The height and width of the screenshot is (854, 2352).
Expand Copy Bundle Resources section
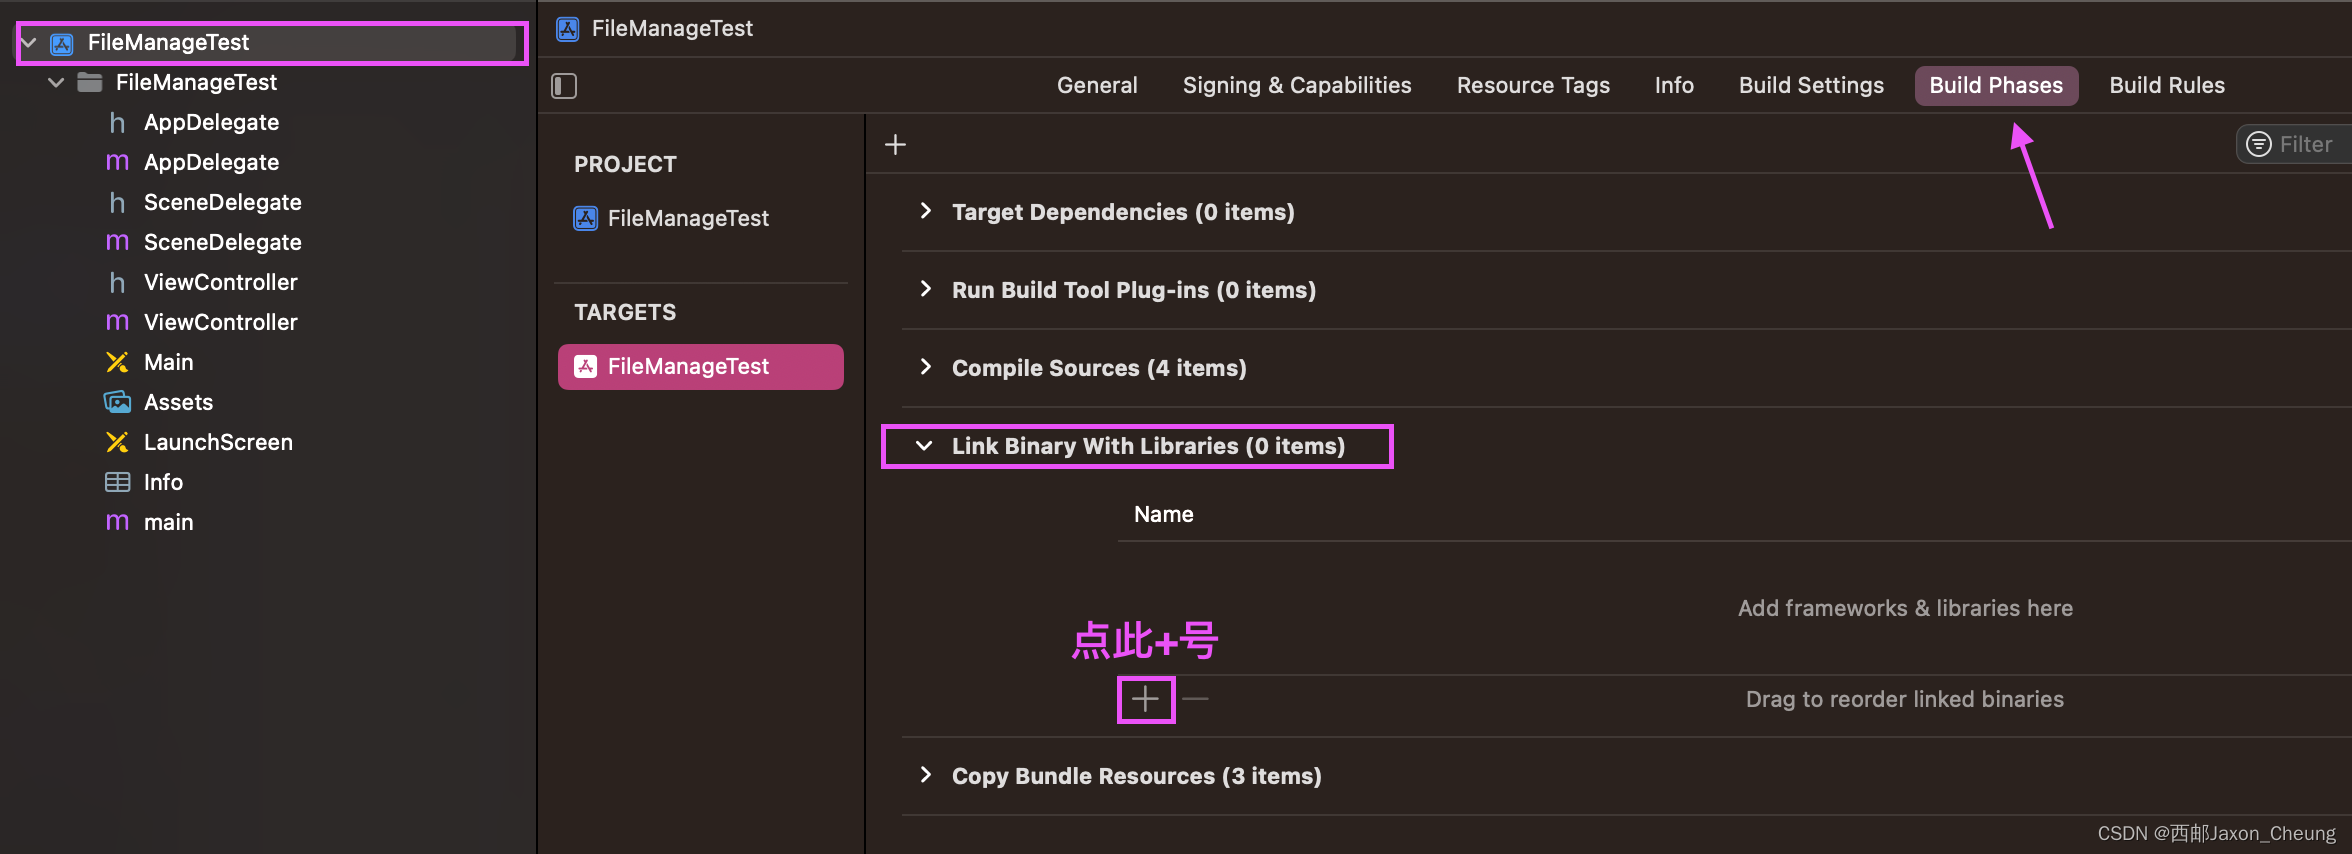(x=925, y=775)
